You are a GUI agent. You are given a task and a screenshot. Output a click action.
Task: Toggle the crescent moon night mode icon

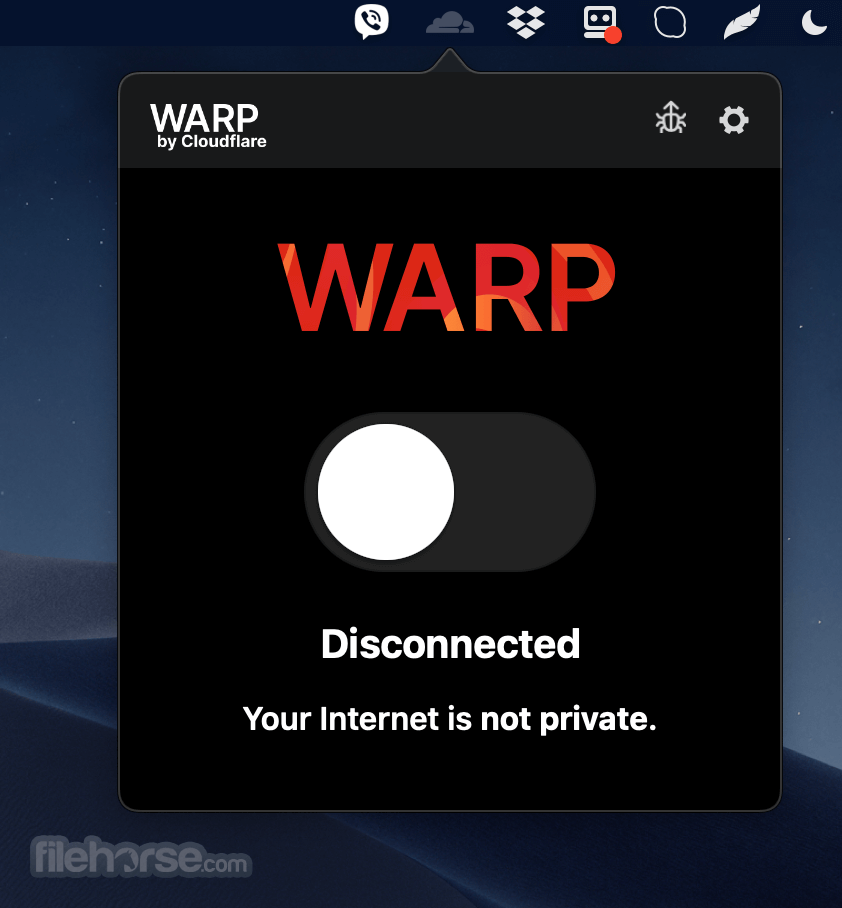pyautogui.click(x=814, y=23)
